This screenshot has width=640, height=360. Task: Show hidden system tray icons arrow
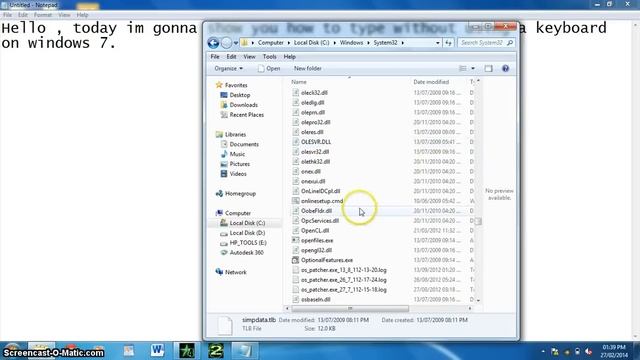(543, 351)
